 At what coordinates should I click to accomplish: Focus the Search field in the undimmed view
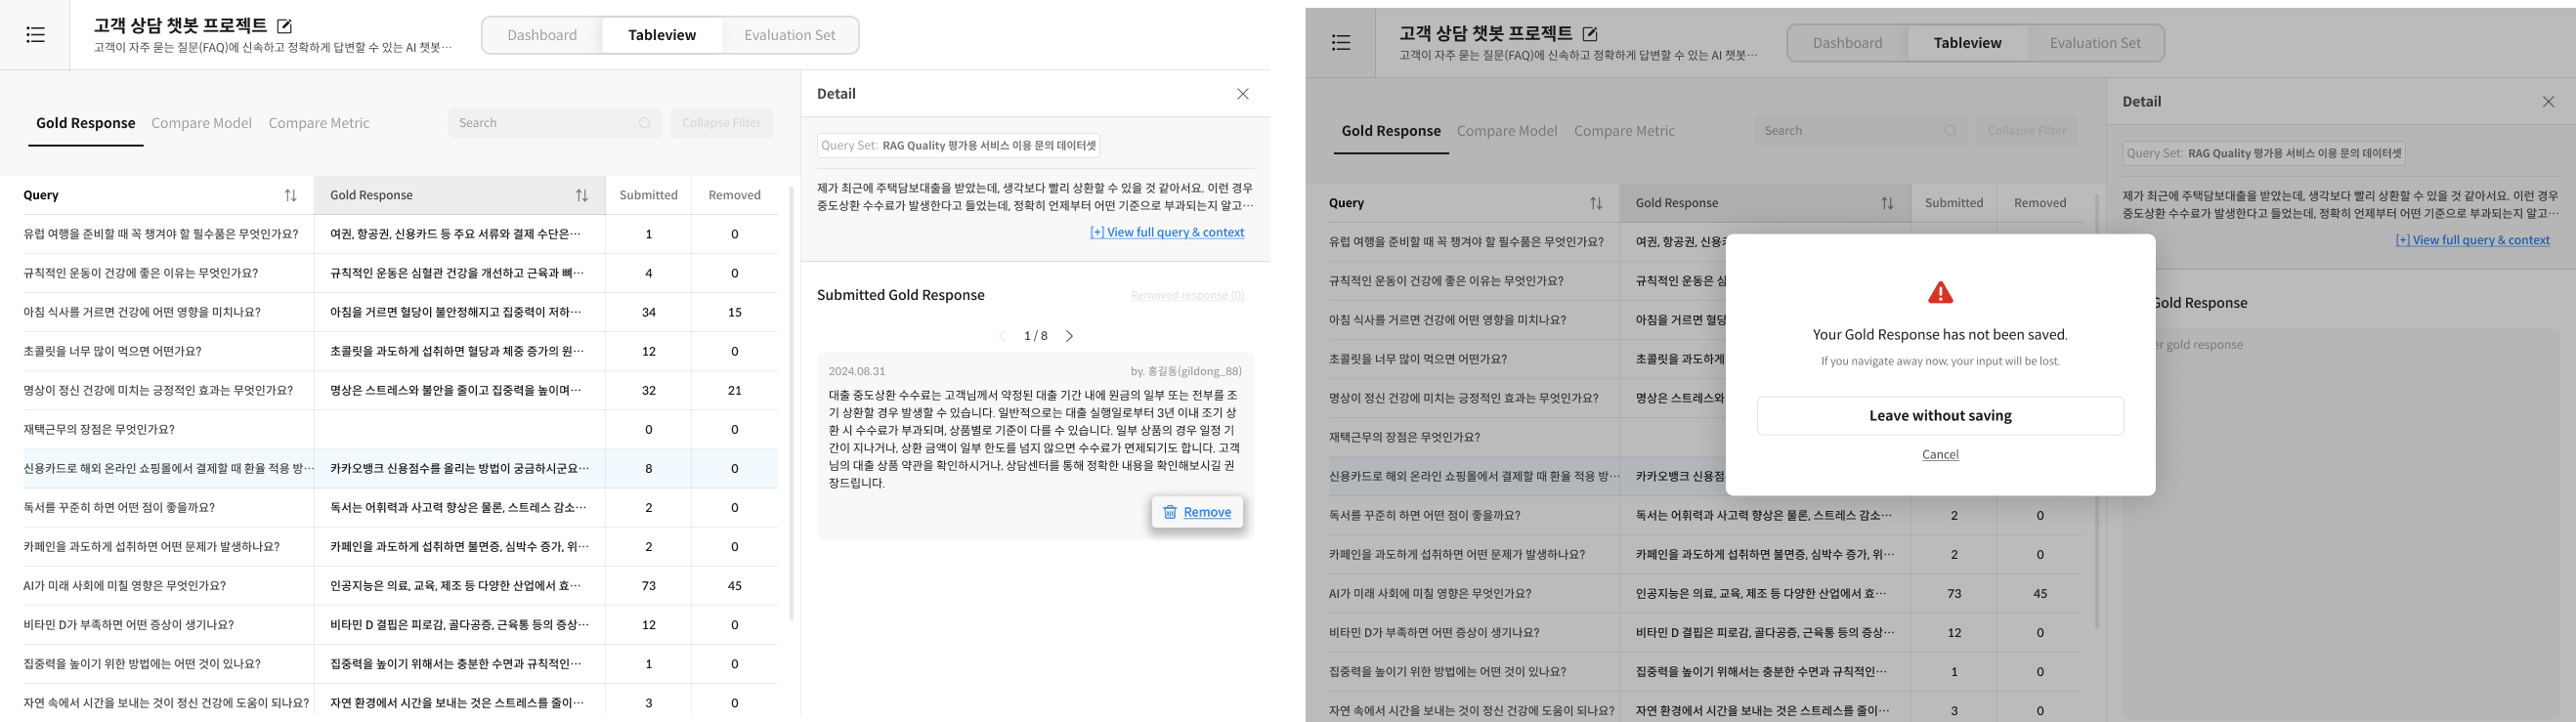pos(540,123)
